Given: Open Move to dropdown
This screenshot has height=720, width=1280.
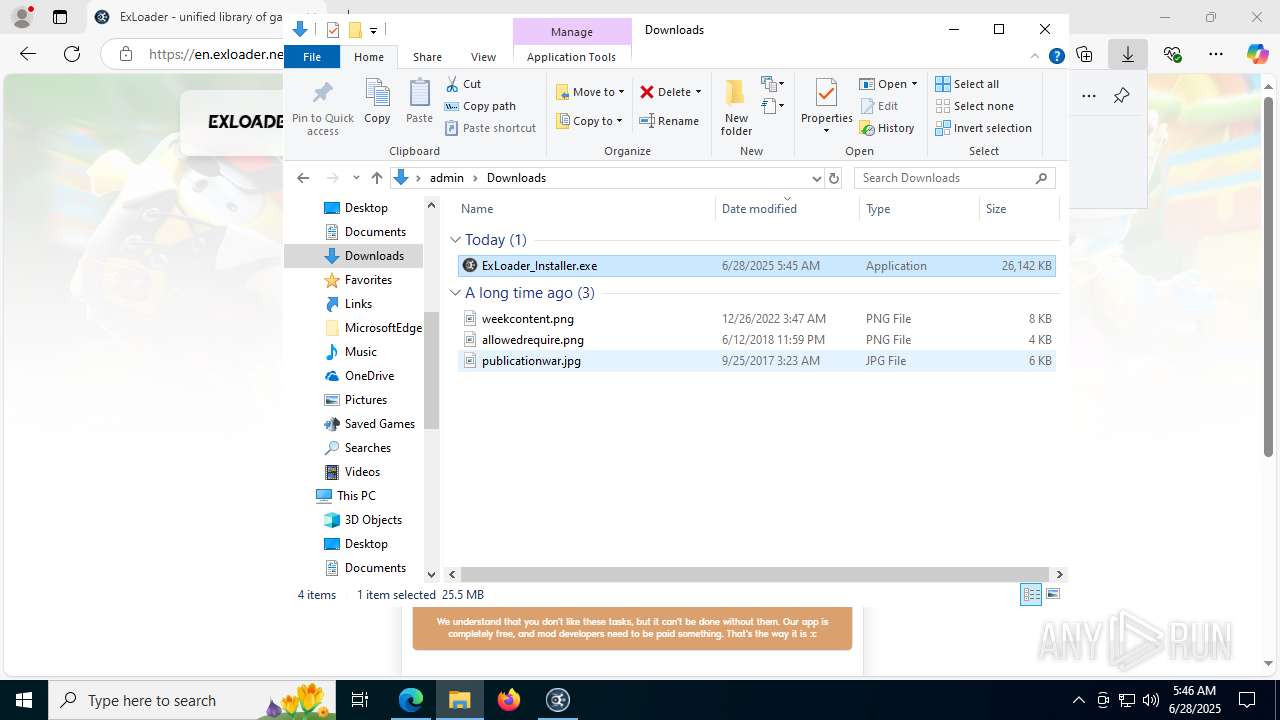Looking at the screenshot, I should (590, 92).
